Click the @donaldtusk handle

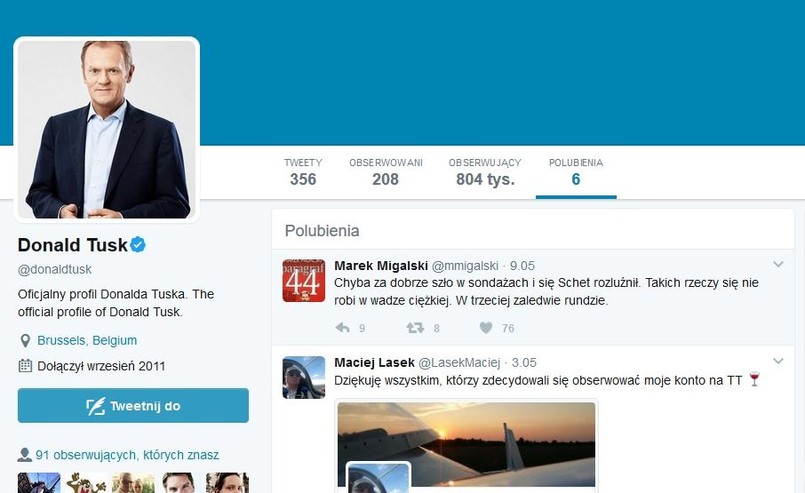(54, 270)
